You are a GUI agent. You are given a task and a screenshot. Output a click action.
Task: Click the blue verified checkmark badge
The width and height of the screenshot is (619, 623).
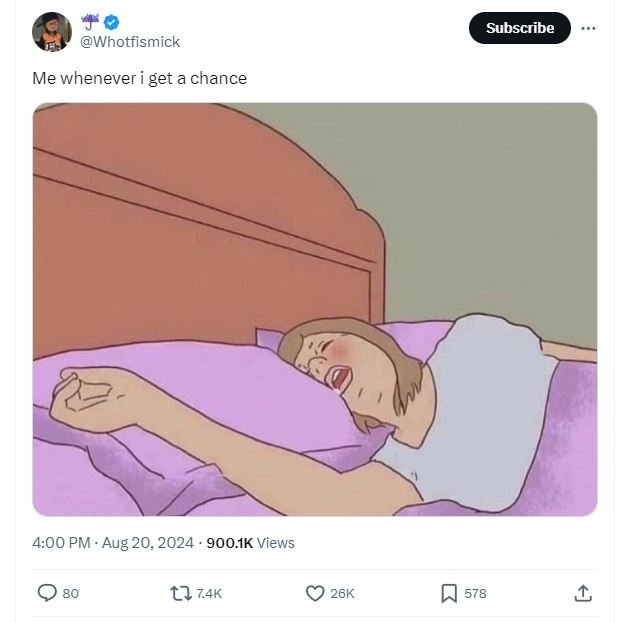click(114, 21)
